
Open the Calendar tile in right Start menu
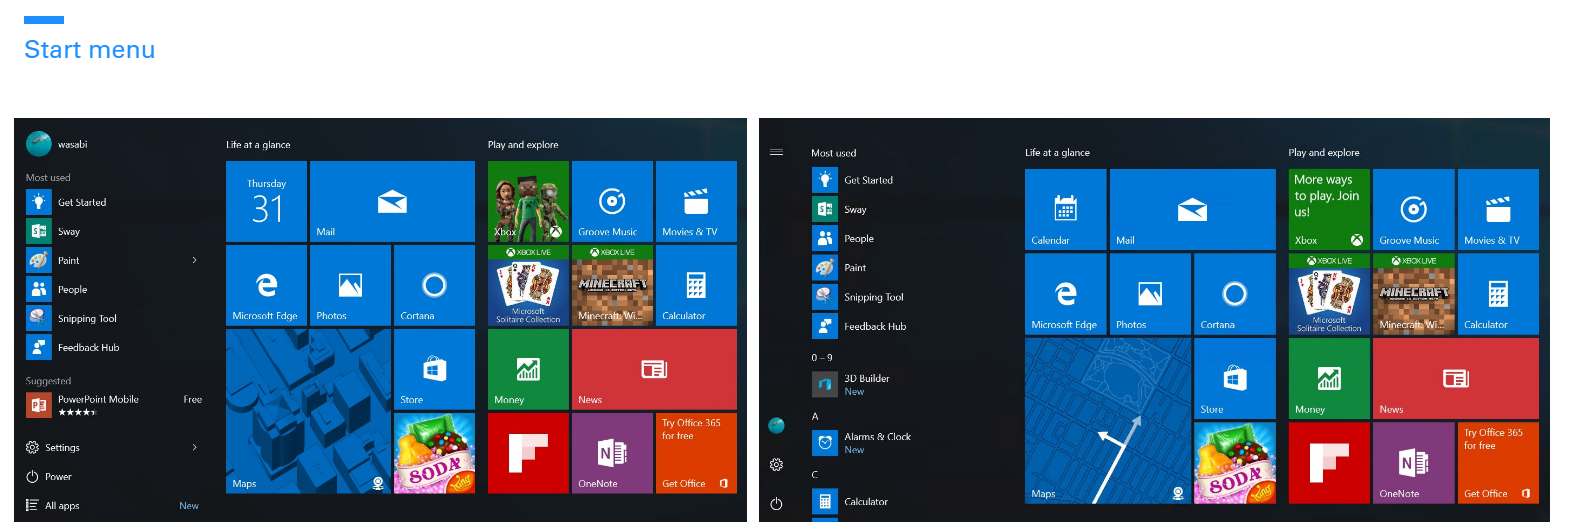(x=1066, y=209)
